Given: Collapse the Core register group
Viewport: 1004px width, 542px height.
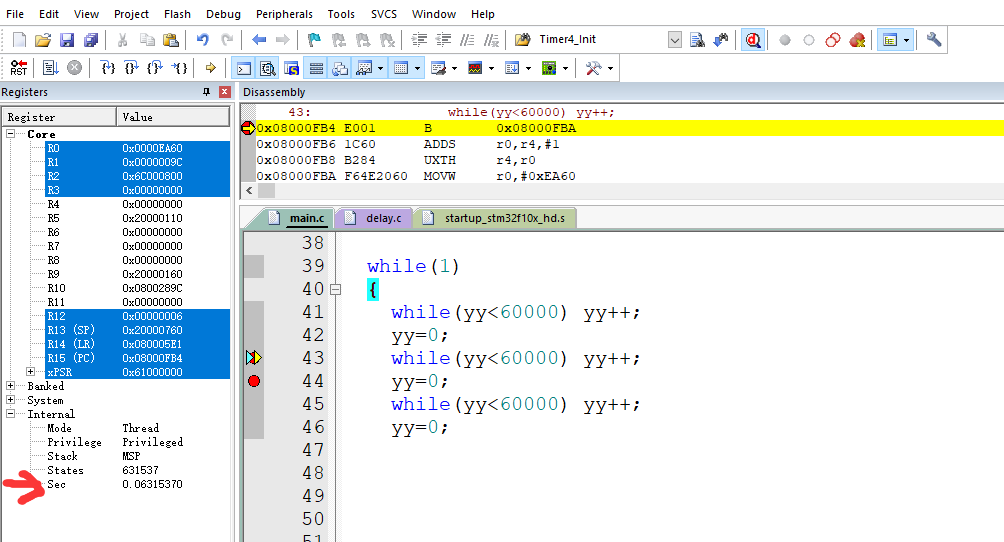Looking at the screenshot, I should coord(11,134).
